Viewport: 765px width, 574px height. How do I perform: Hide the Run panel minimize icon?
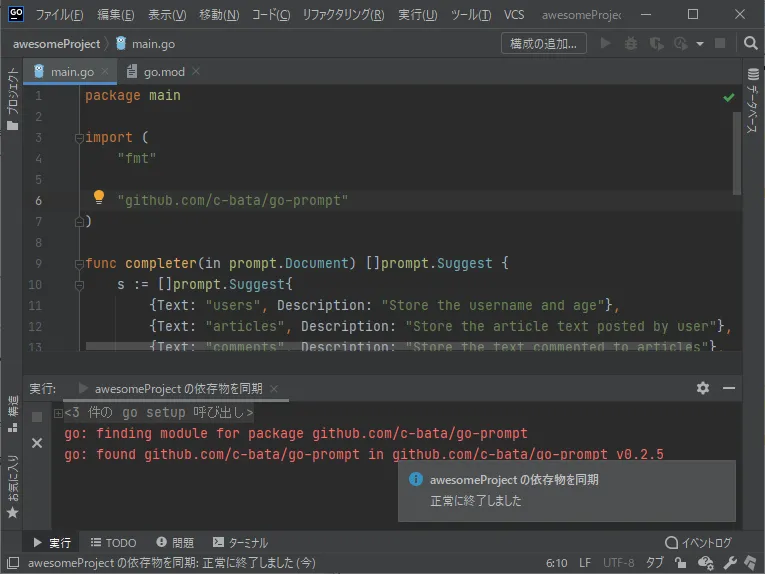[729, 388]
